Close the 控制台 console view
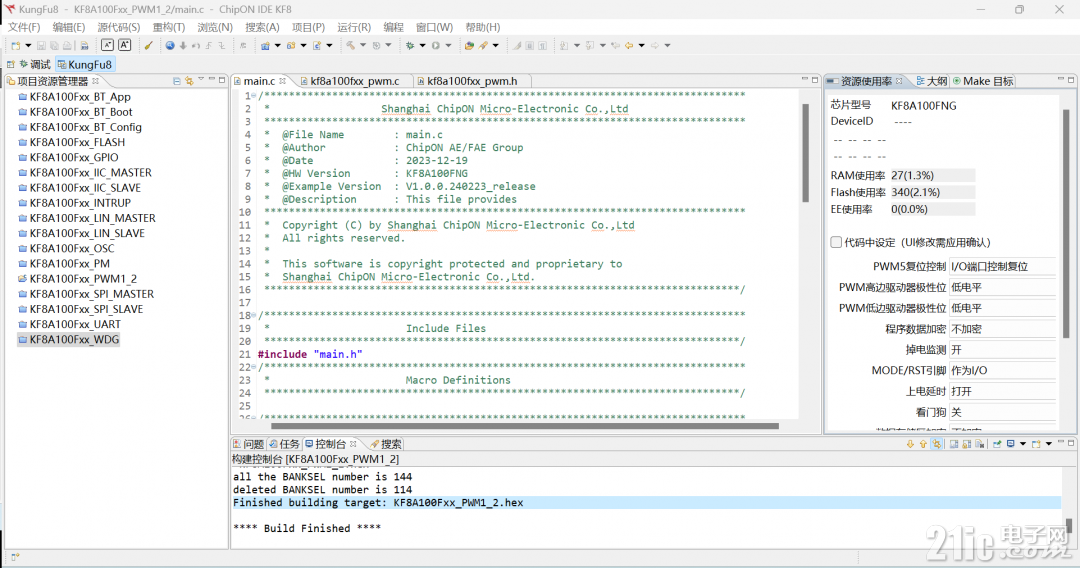Viewport: 1080px width, 568px height. pyautogui.click(x=353, y=444)
